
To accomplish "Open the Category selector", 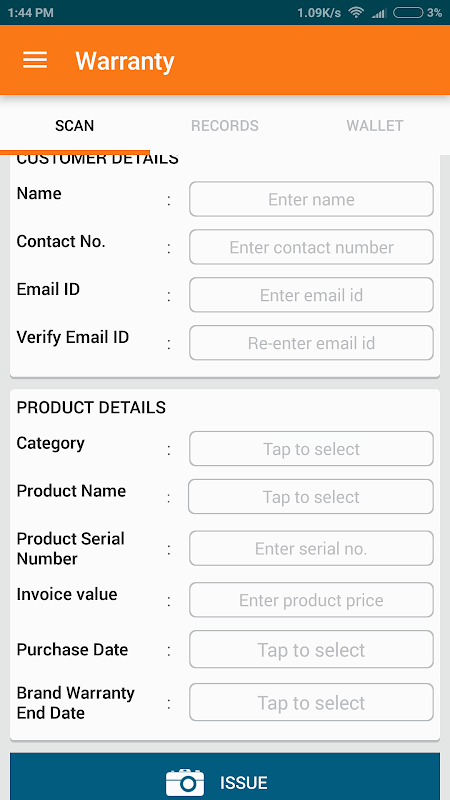I will [311, 449].
